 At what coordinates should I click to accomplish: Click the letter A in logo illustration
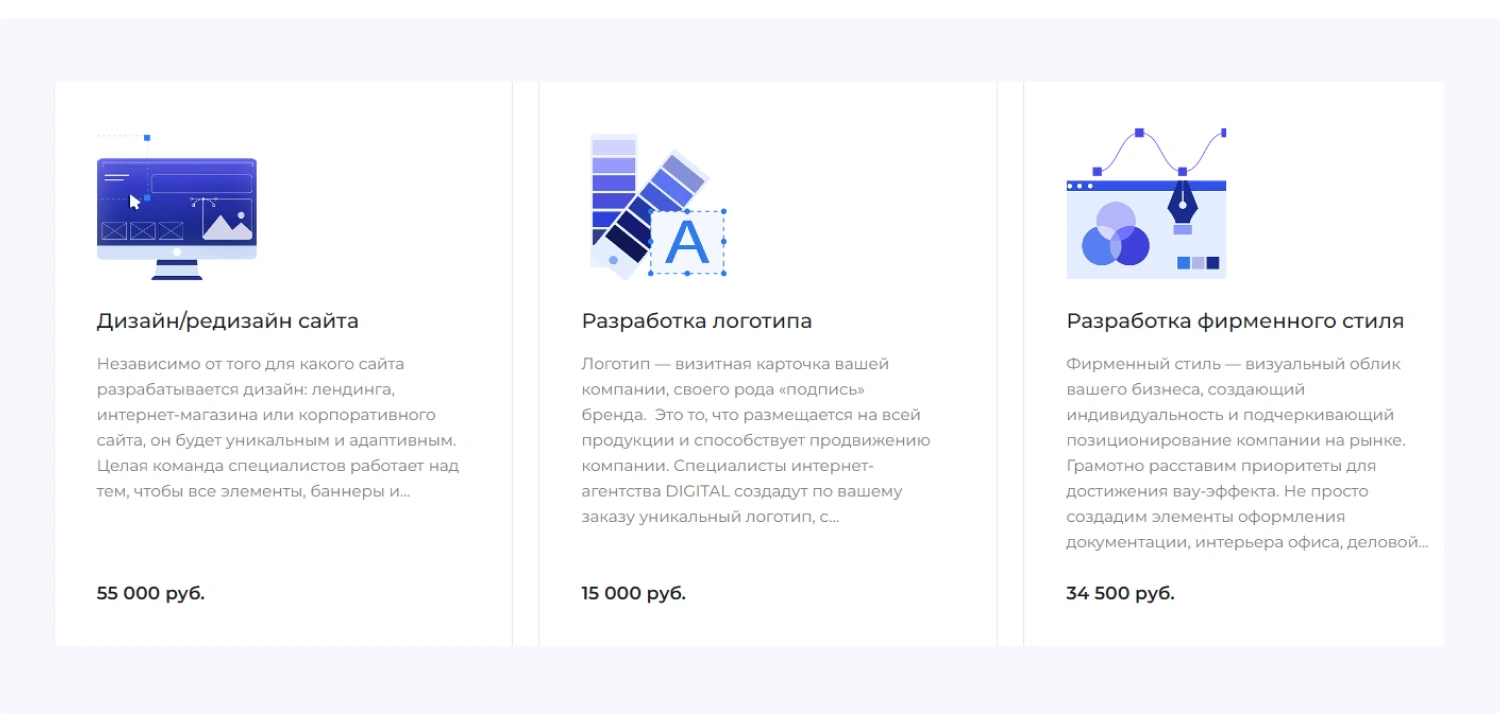pyautogui.click(x=686, y=243)
